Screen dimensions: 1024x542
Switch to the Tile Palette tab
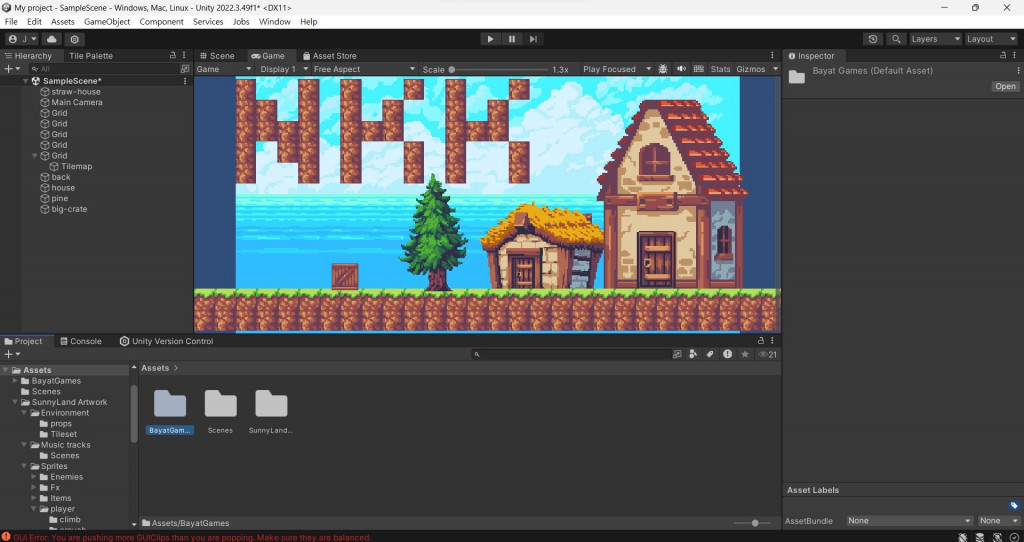click(91, 56)
